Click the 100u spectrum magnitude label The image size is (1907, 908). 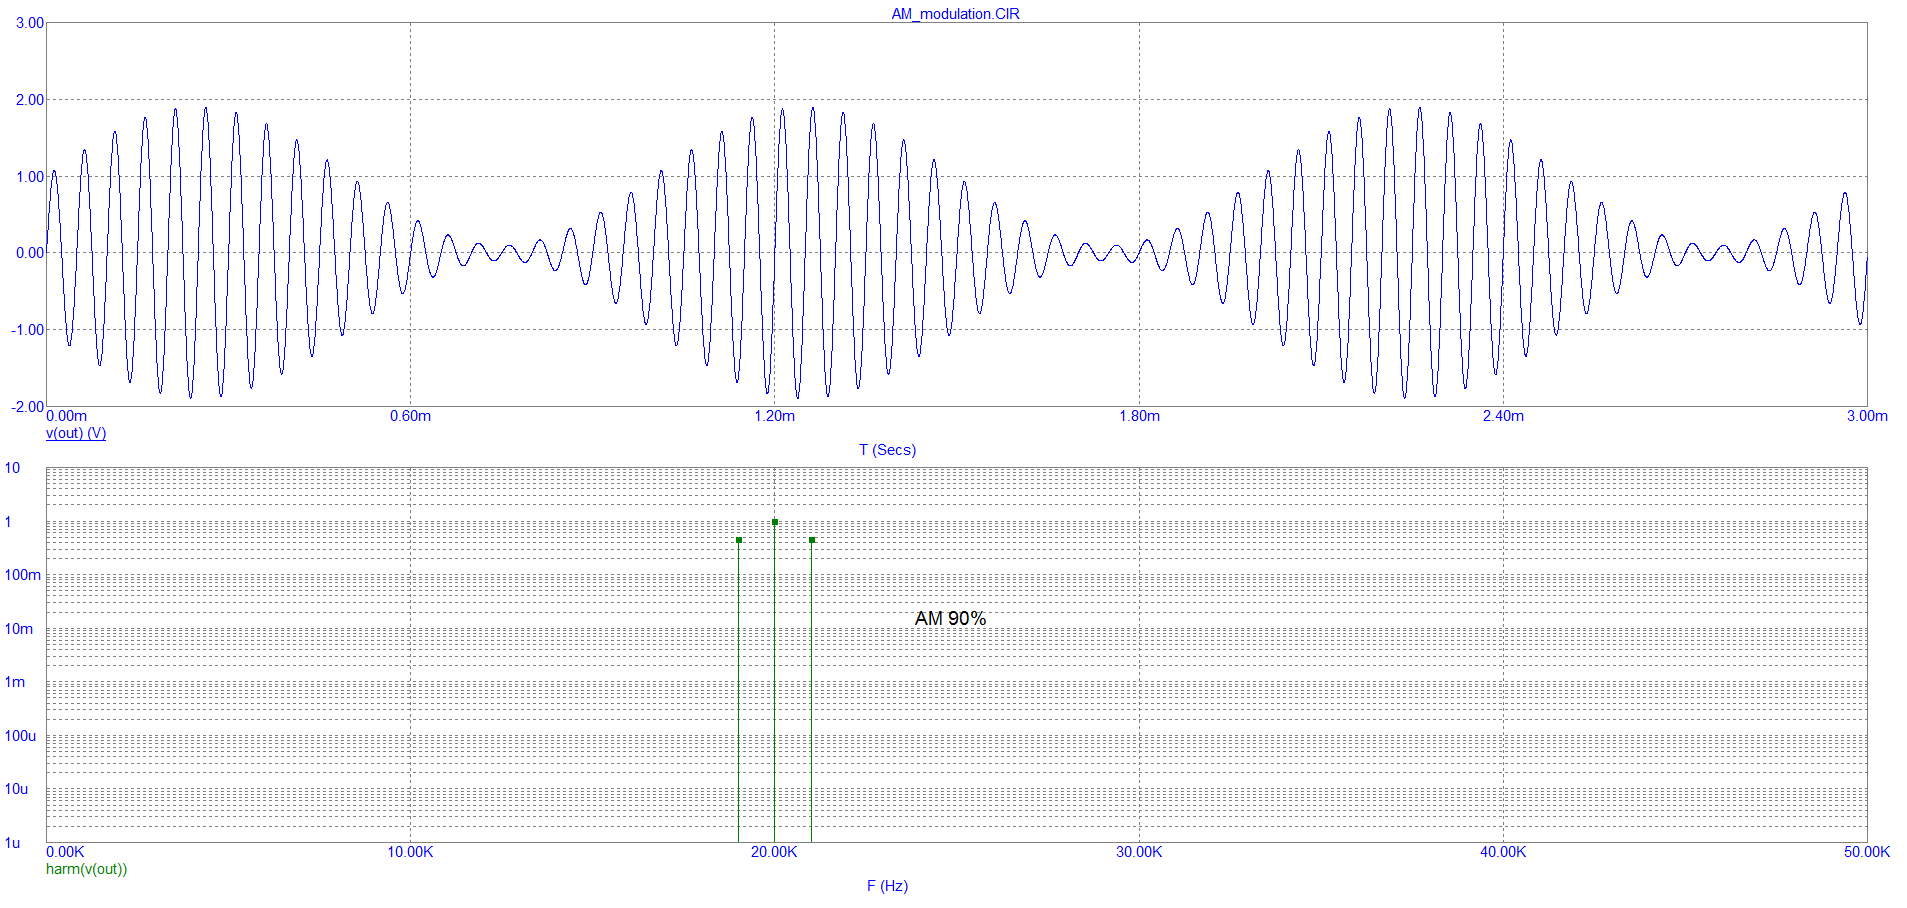[20, 736]
